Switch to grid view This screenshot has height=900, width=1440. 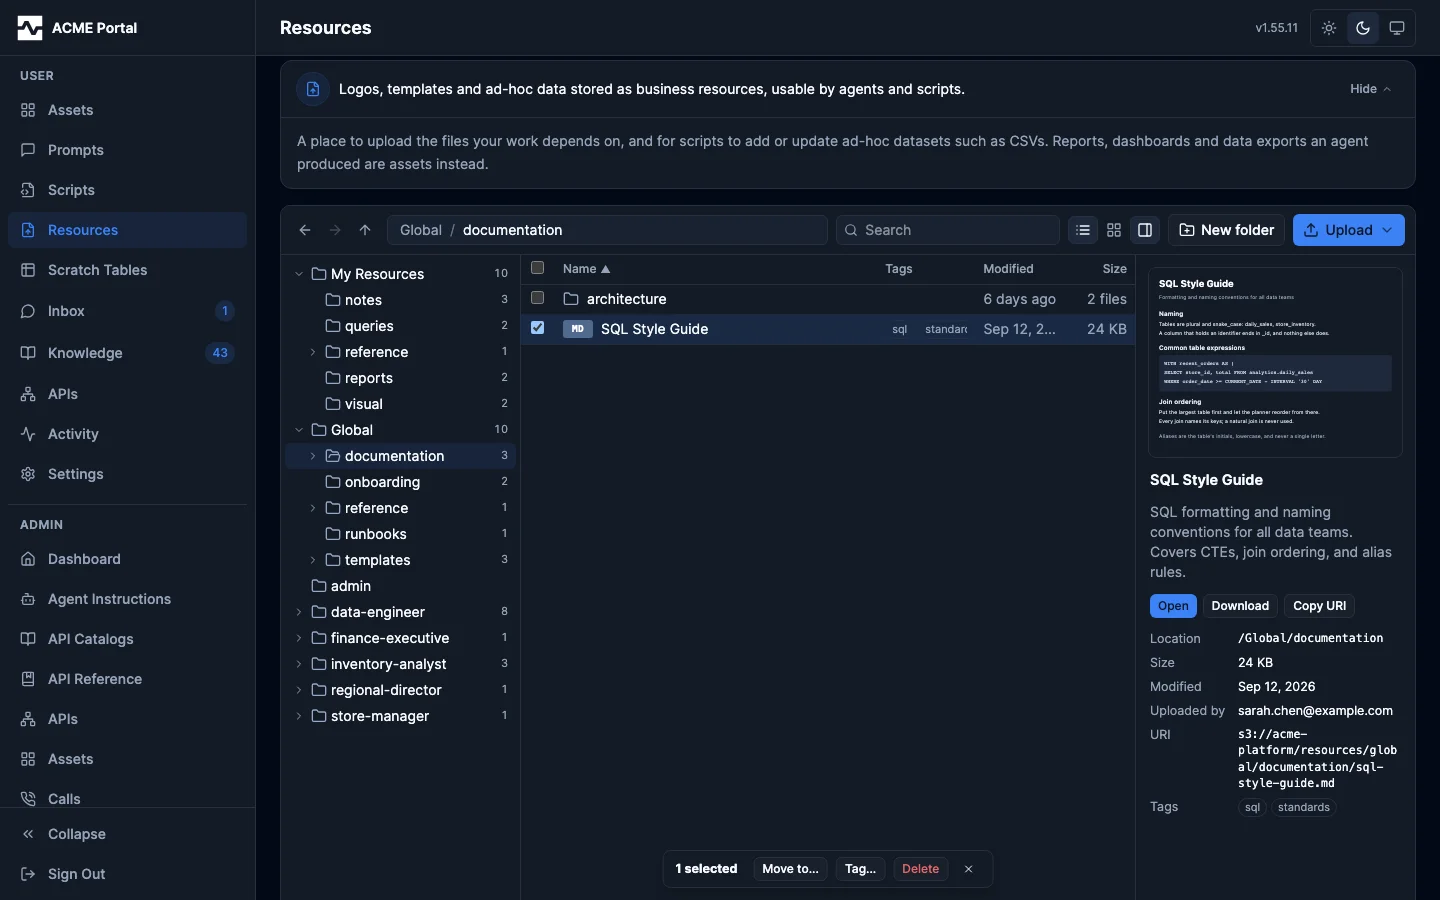[1114, 230]
